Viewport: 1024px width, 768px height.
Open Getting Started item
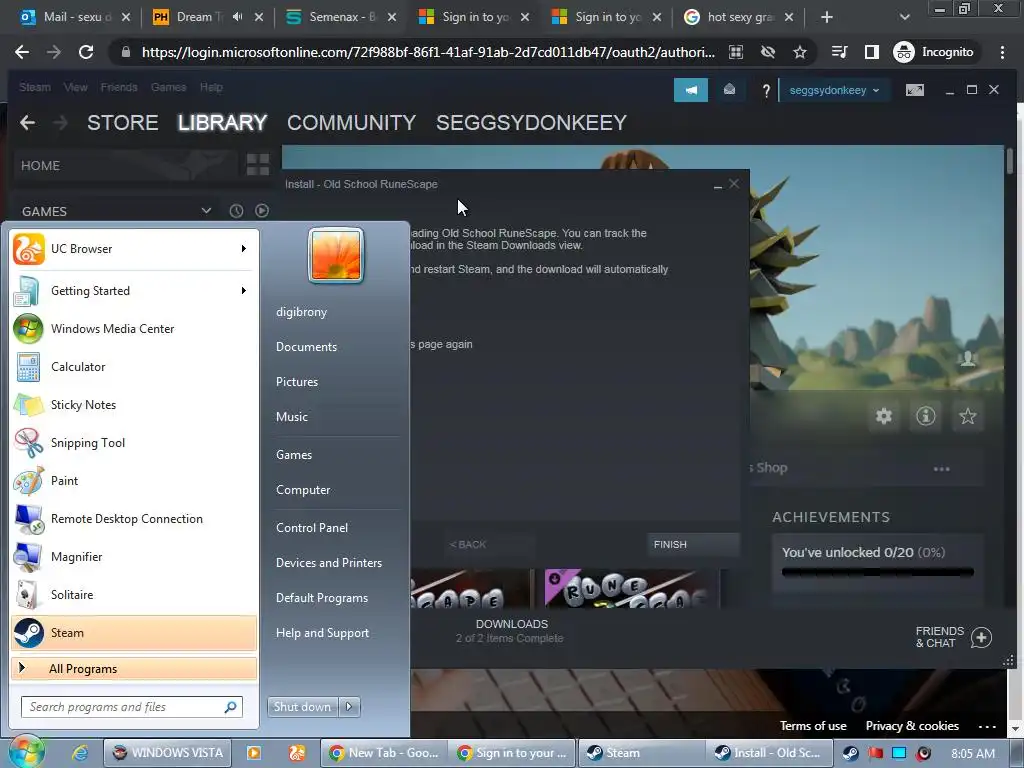[134, 291]
